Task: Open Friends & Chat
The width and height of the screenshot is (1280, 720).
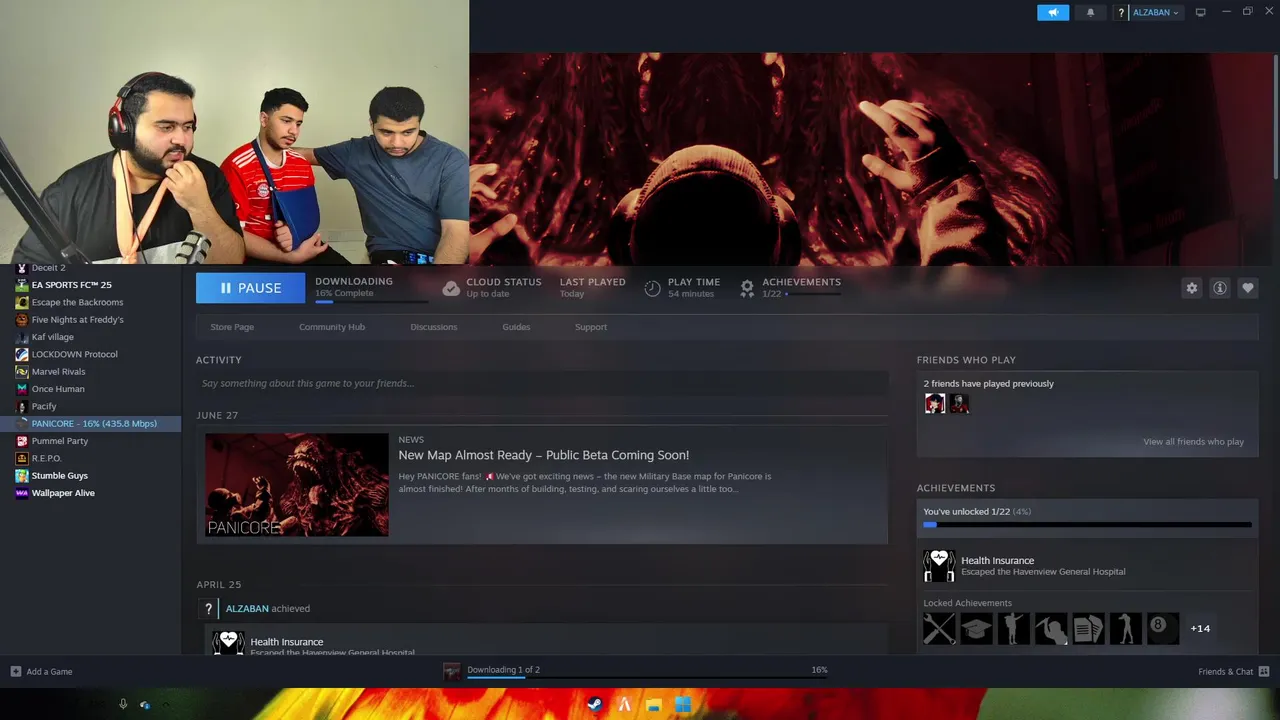Action: point(1233,672)
